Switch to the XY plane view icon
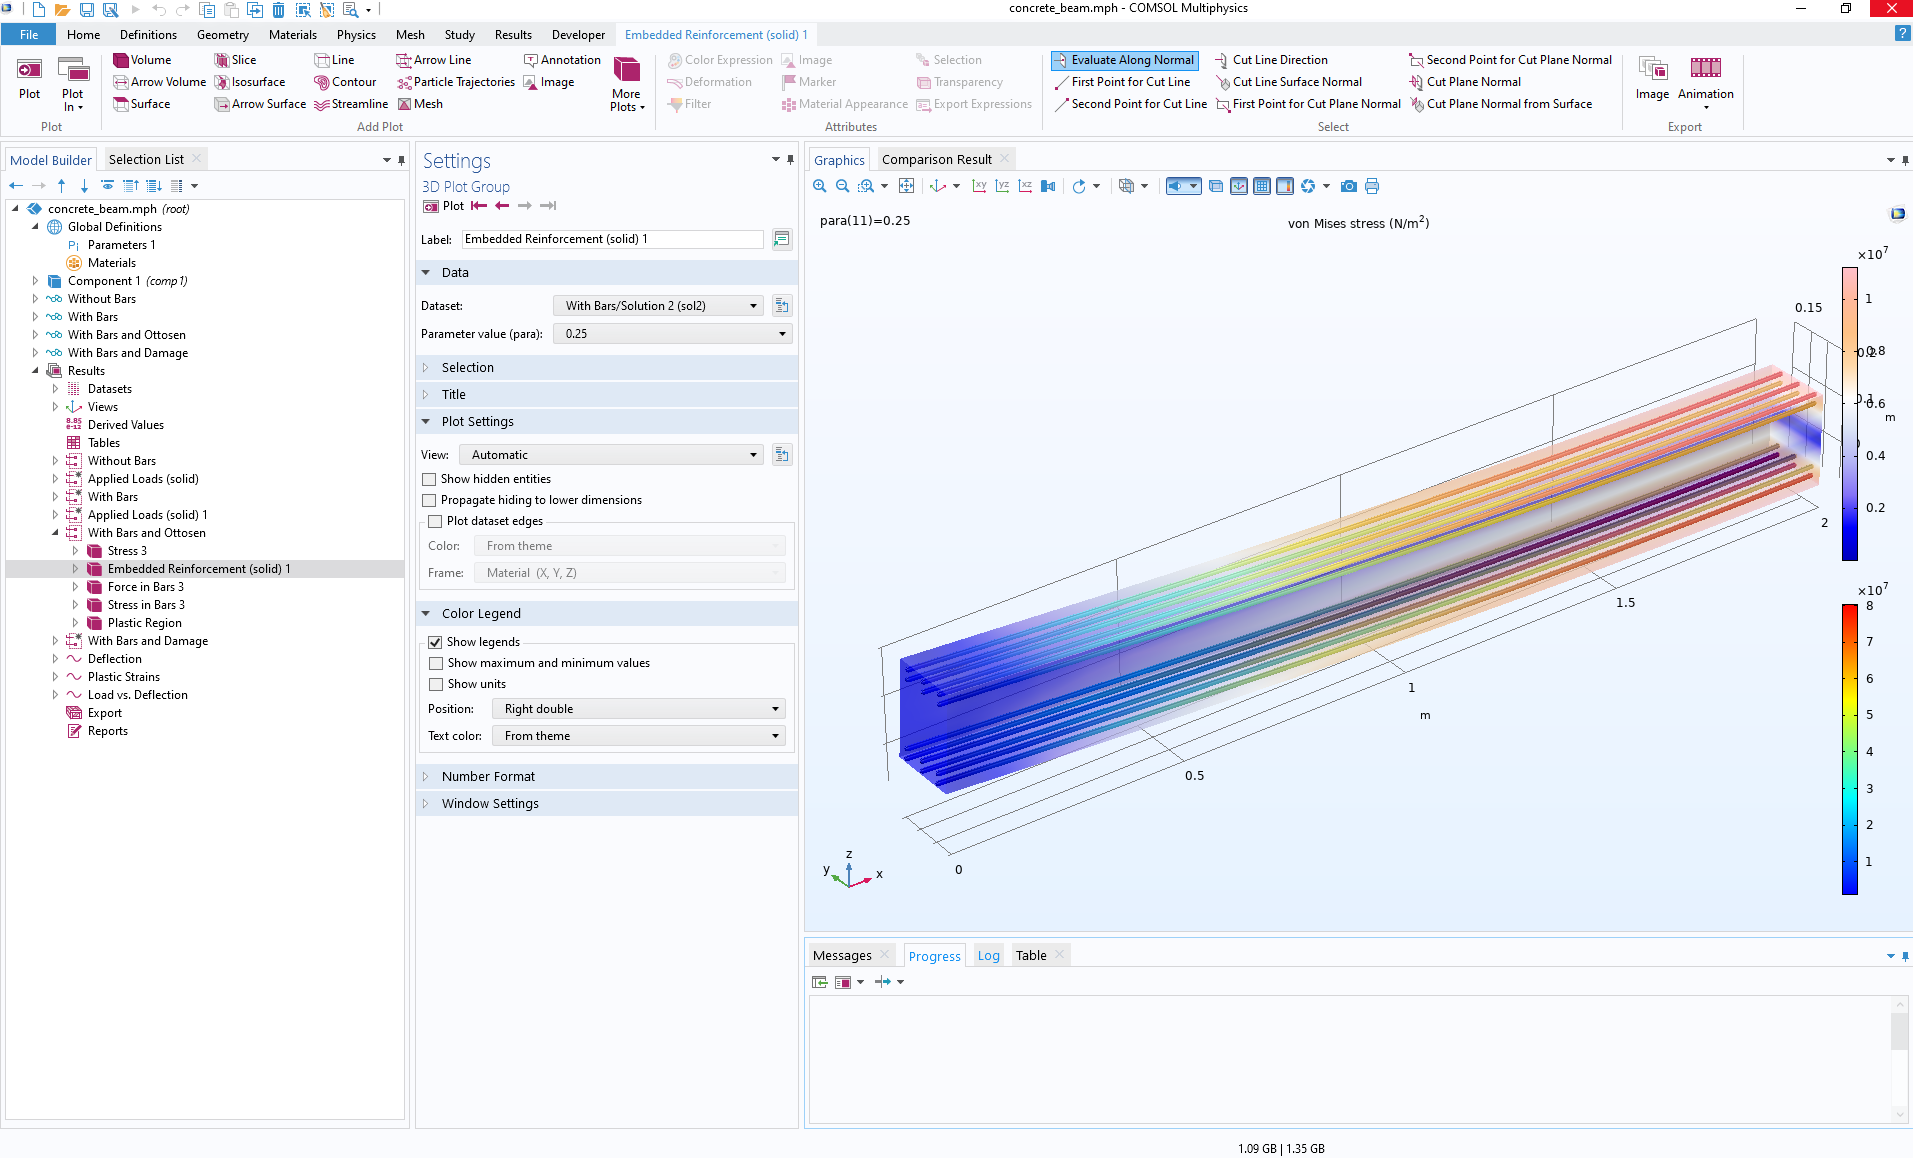The width and height of the screenshot is (1913, 1158). 979,186
